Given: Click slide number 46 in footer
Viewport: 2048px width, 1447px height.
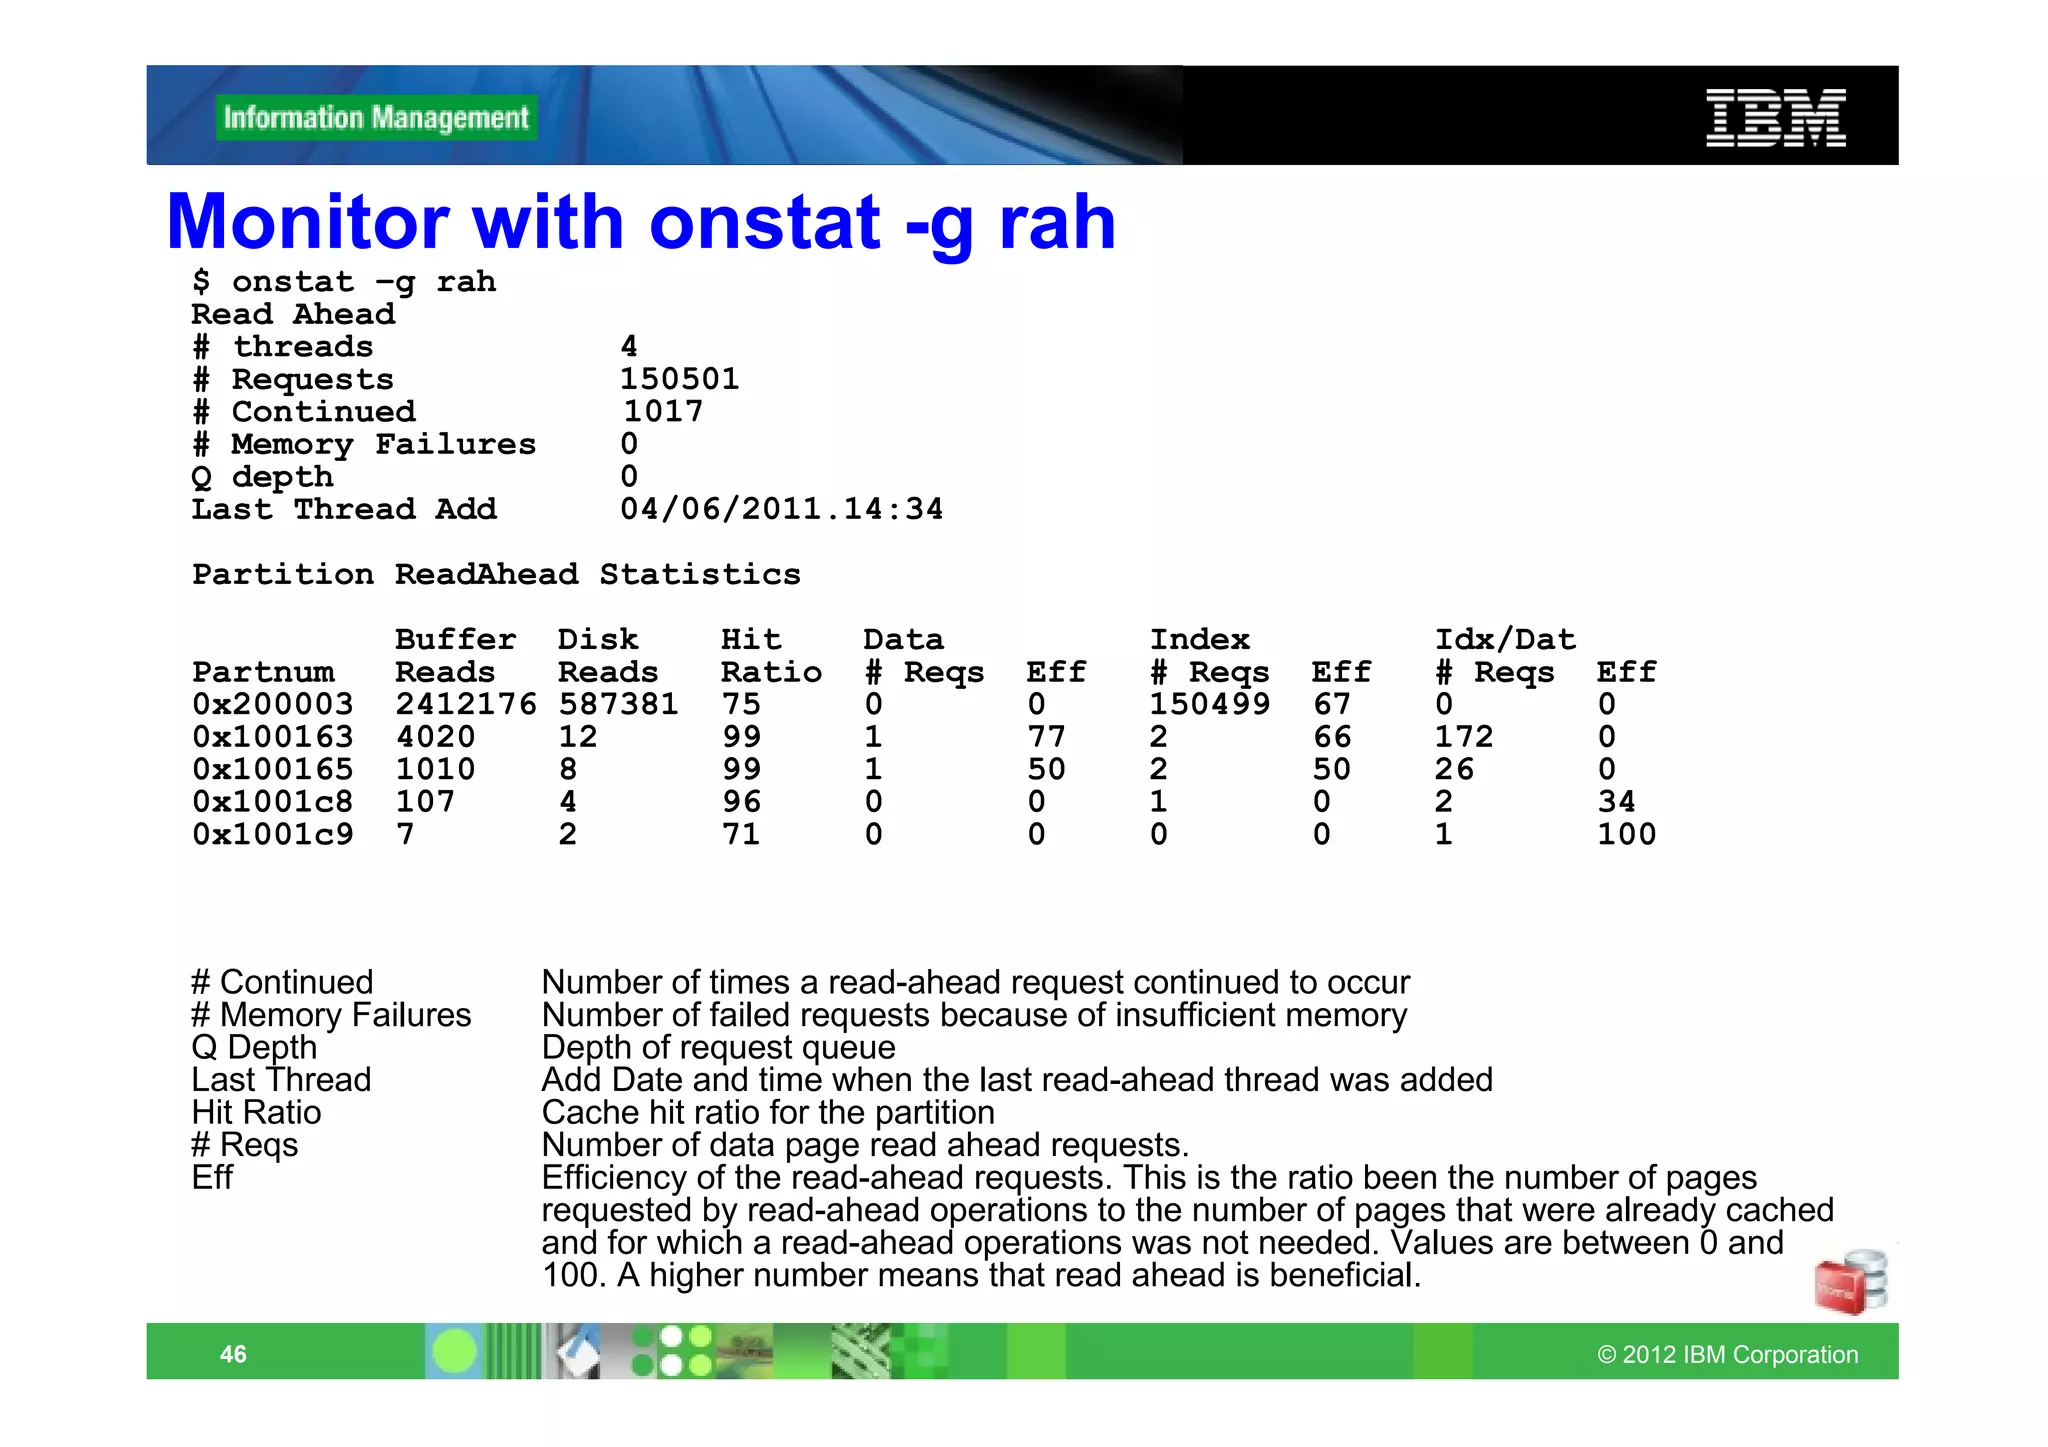Looking at the screenshot, I should [233, 1354].
